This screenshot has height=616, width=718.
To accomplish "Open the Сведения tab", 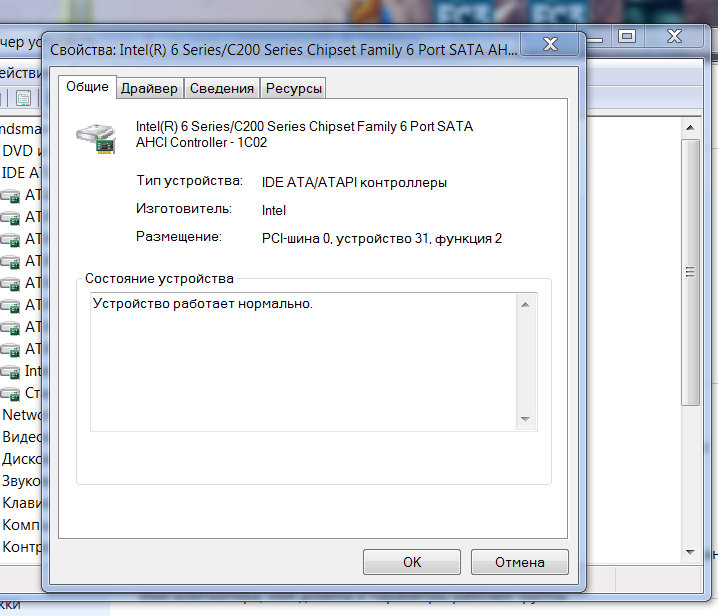I will [222, 88].
